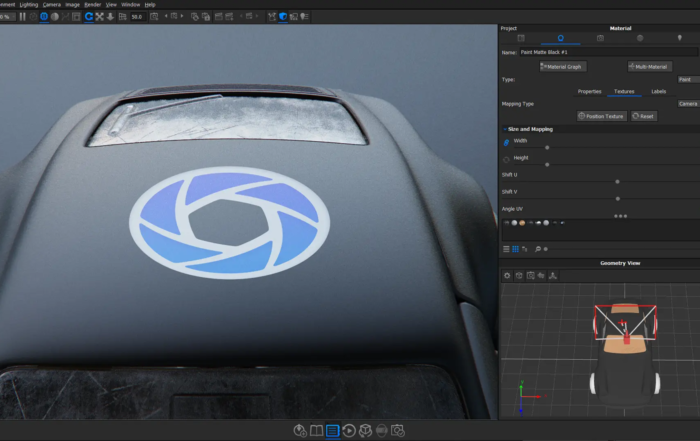Toggle the blue CPU usage icon
The image size is (700, 441).
click(44, 17)
